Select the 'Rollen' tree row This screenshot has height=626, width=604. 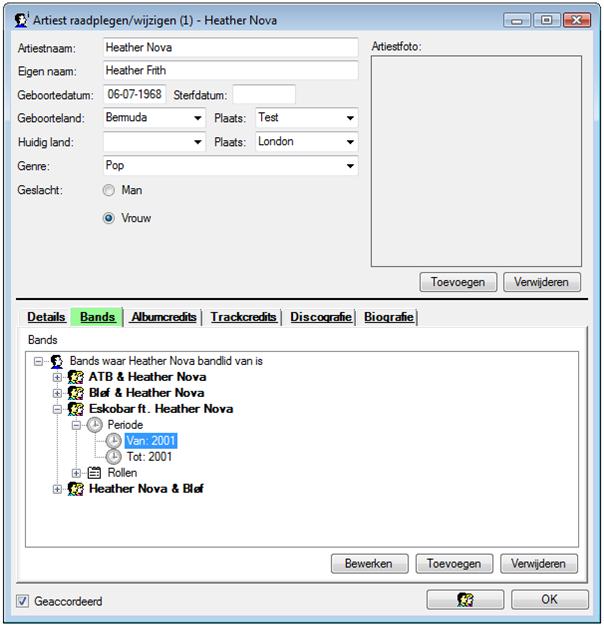click(x=122, y=473)
